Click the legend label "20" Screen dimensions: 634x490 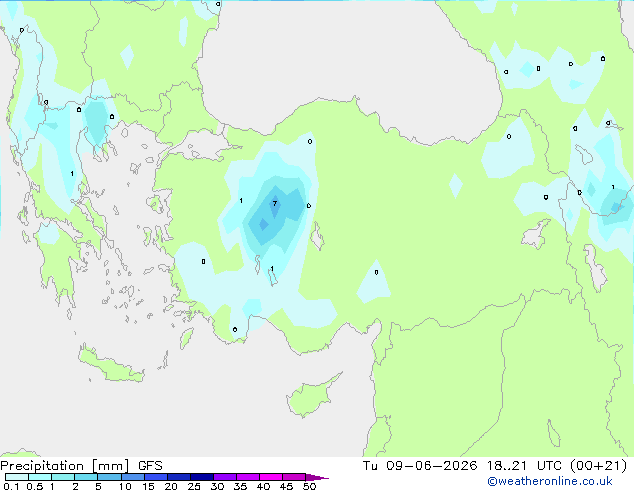pyautogui.click(x=171, y=486)
